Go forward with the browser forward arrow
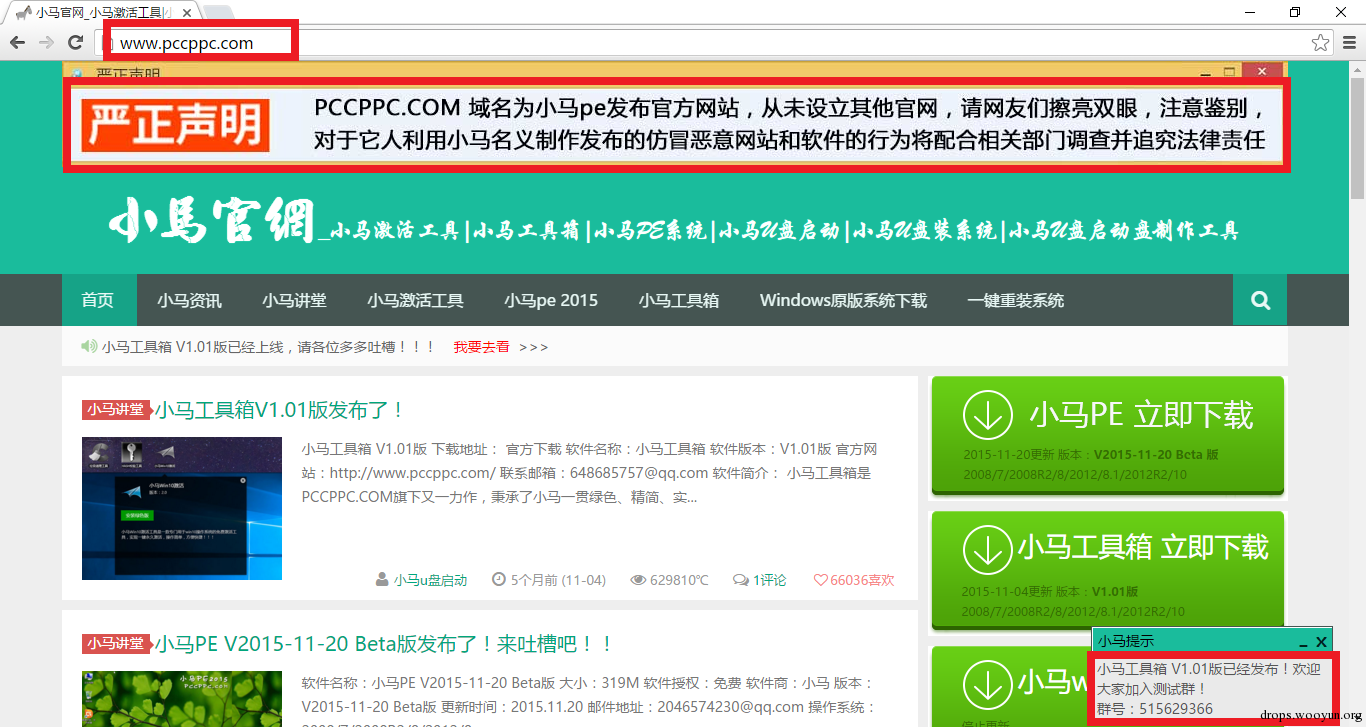This screenshot has height=727, width=1366. click(46, 42)
